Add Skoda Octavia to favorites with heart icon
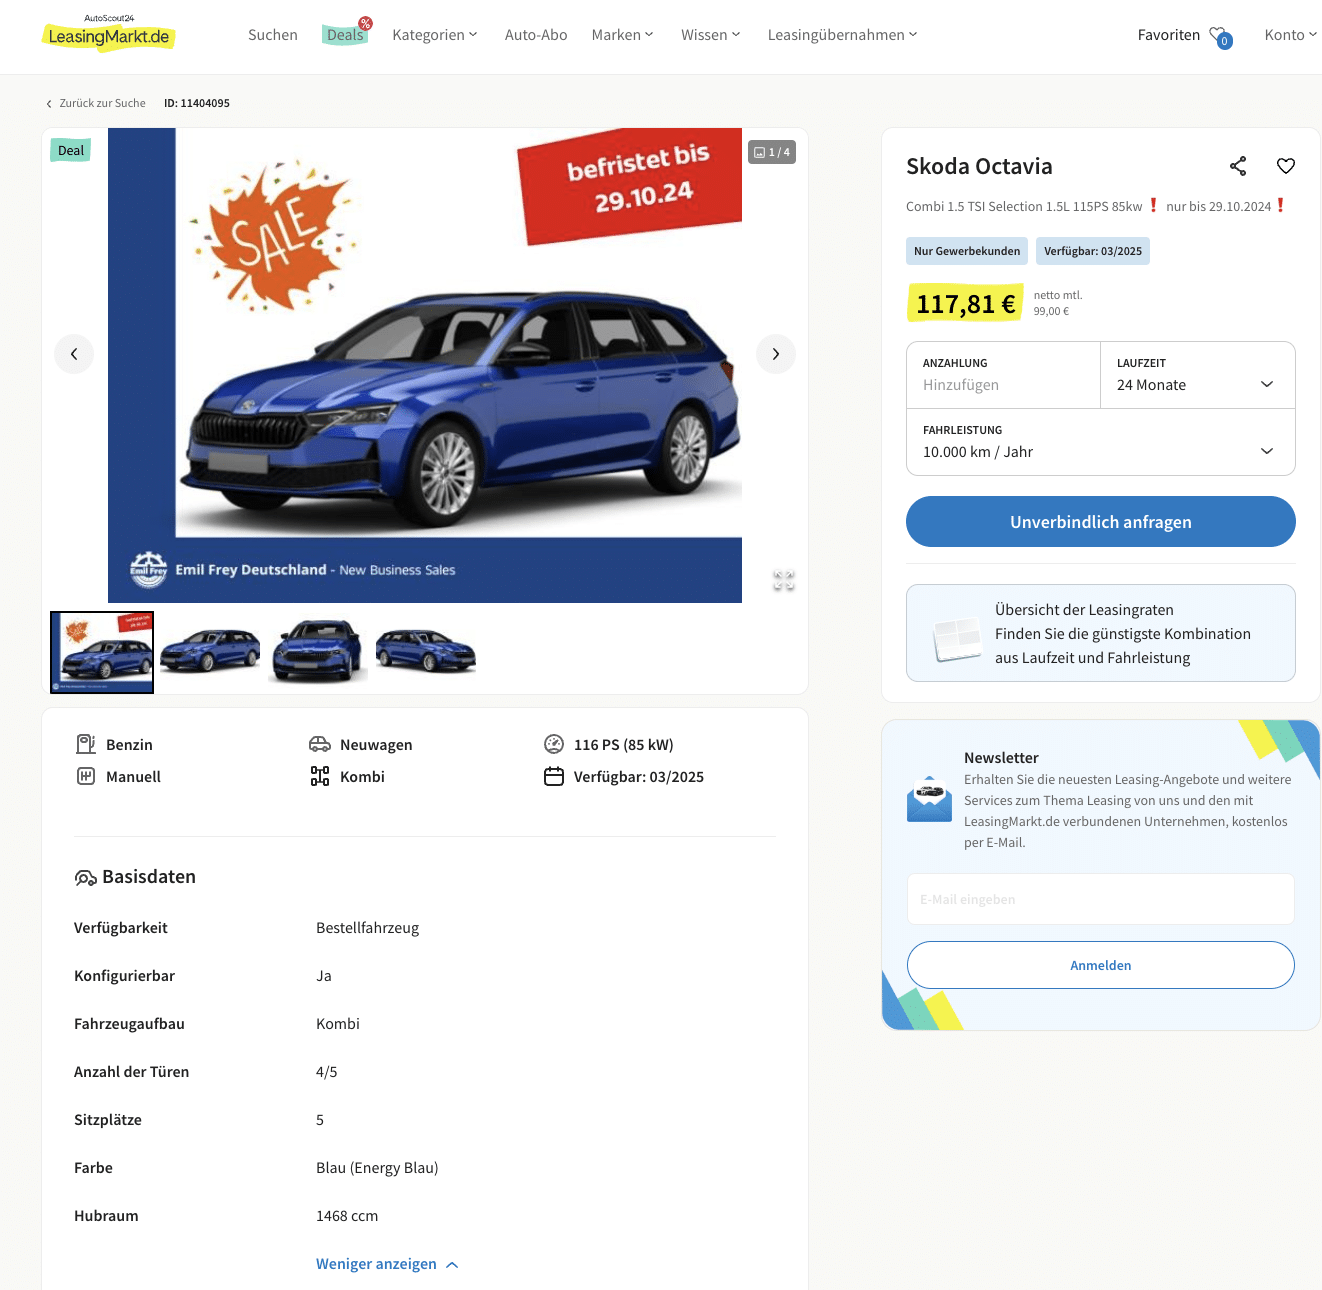The image size is (1322, 1290). tap(1286, 166)
